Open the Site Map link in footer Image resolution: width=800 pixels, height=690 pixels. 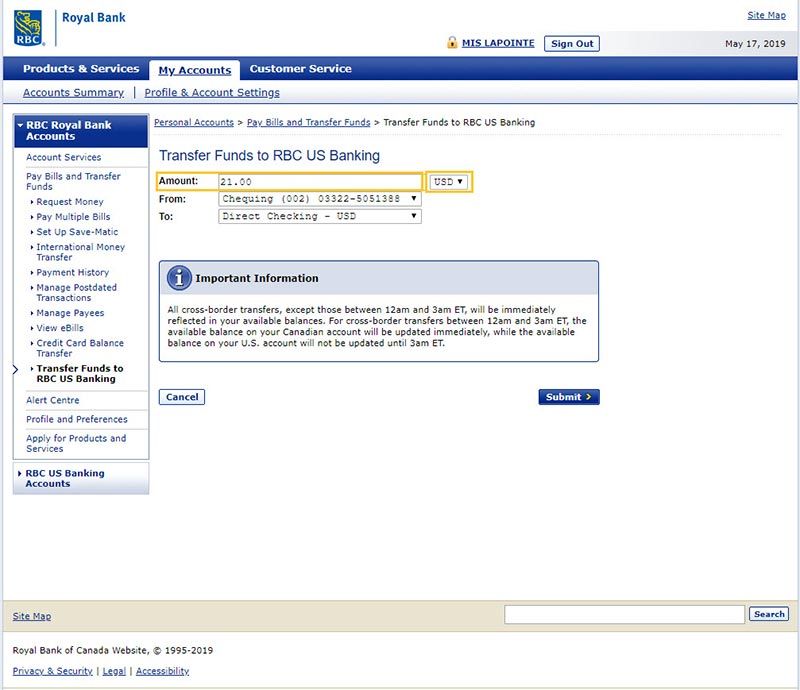click(x=32, y=616)
